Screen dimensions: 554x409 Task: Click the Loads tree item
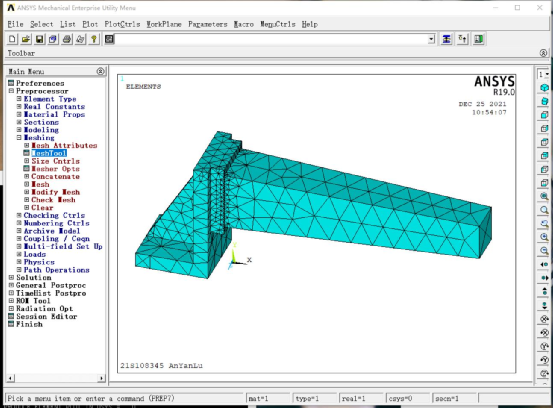point(35,254)
